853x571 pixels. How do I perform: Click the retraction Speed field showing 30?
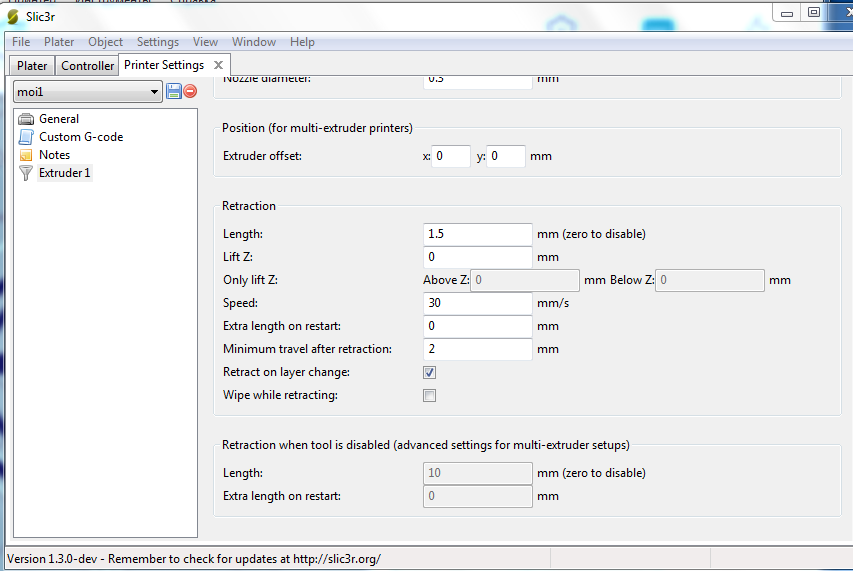point(478,303)
